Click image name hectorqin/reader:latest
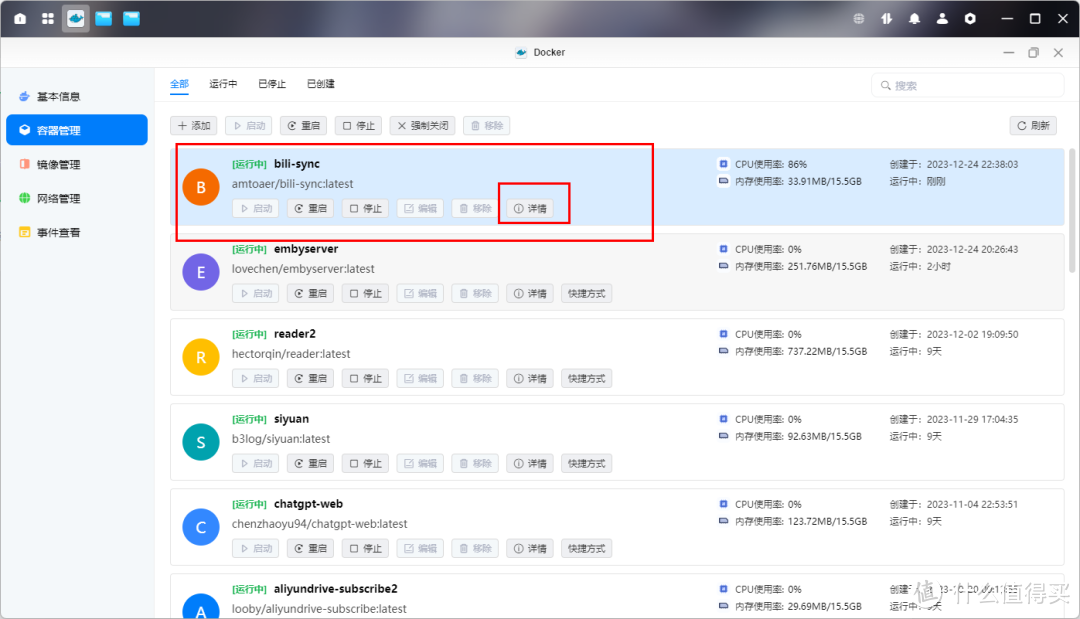 pos(291,354)
